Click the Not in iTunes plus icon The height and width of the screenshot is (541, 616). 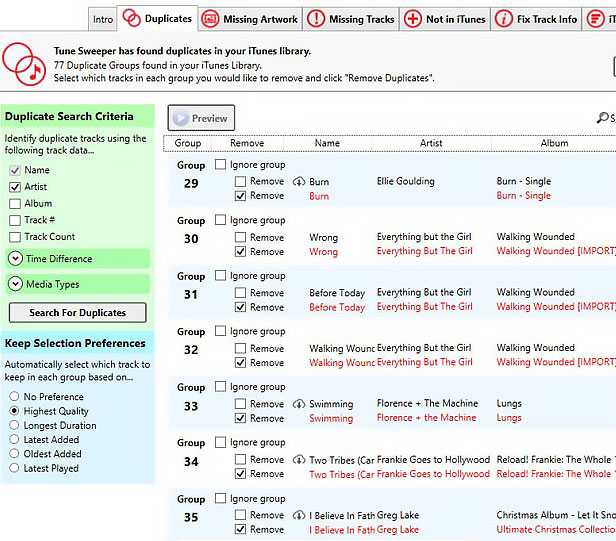click(x=413, y=19)
